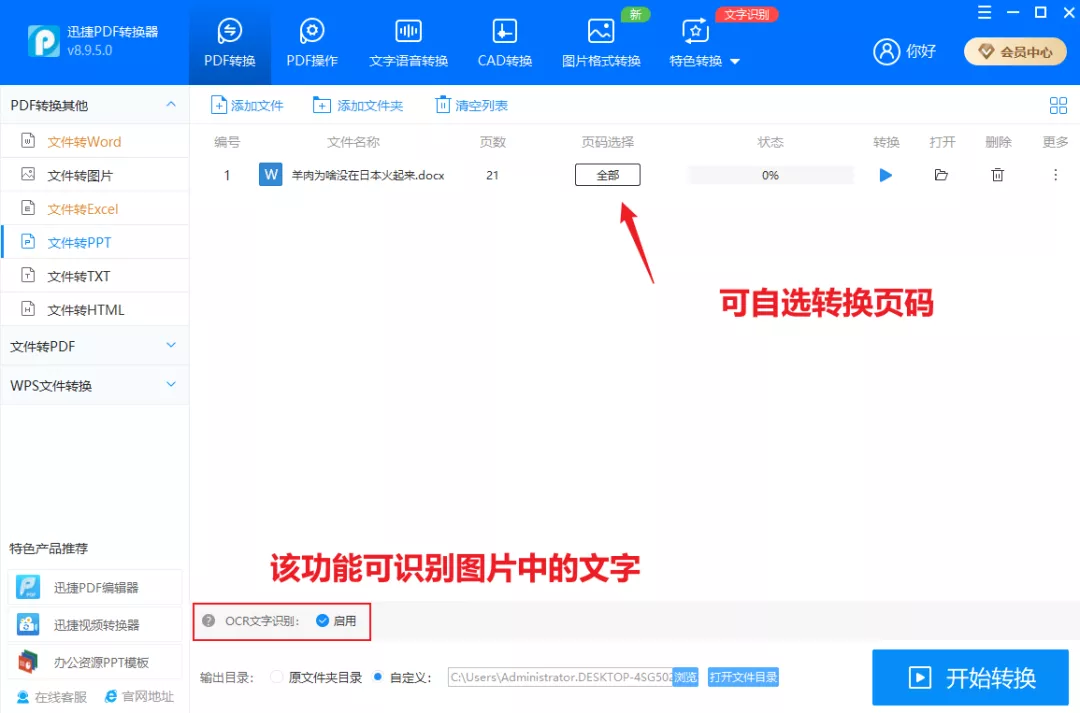
Task: Click 在线客服 support link
Action: click(52, 697)
